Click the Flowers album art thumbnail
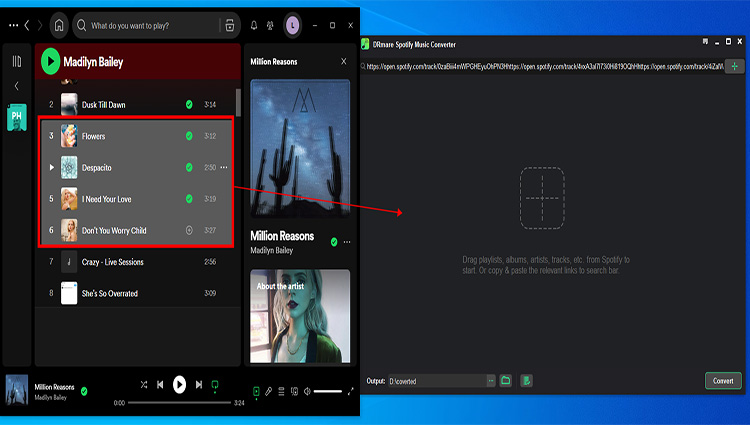The image size is (750, 425). (x=69, y=136)
